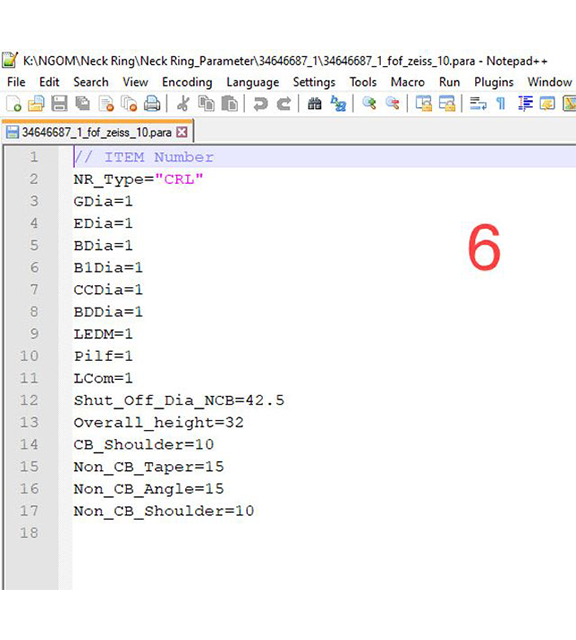576x640 pixels.
Task: Open the Encoding menu
Action: coord(187,82)
